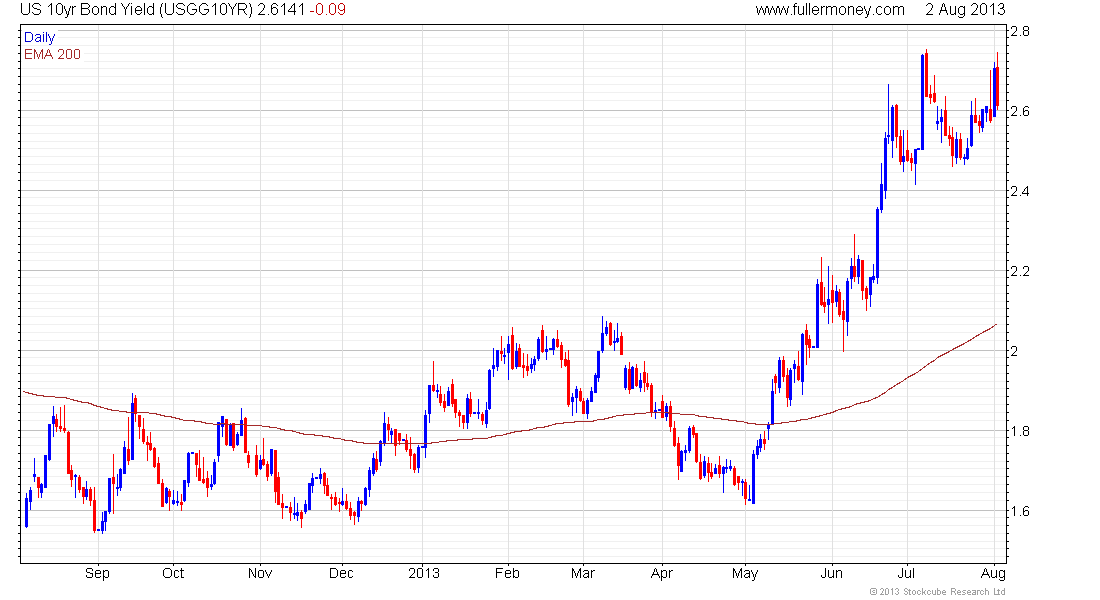The height and width of the screenshot is (600, 1100).
Task: Click the 'Oct' x-axis label
Action: pos(173,573)
